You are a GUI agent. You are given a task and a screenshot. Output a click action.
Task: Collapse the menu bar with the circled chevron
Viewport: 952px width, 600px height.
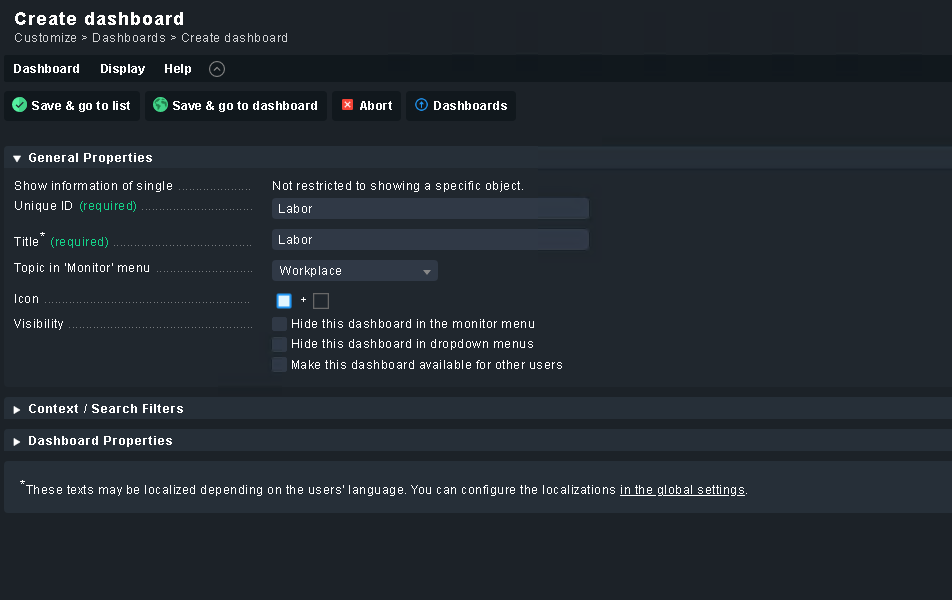[x=216, y=69]
